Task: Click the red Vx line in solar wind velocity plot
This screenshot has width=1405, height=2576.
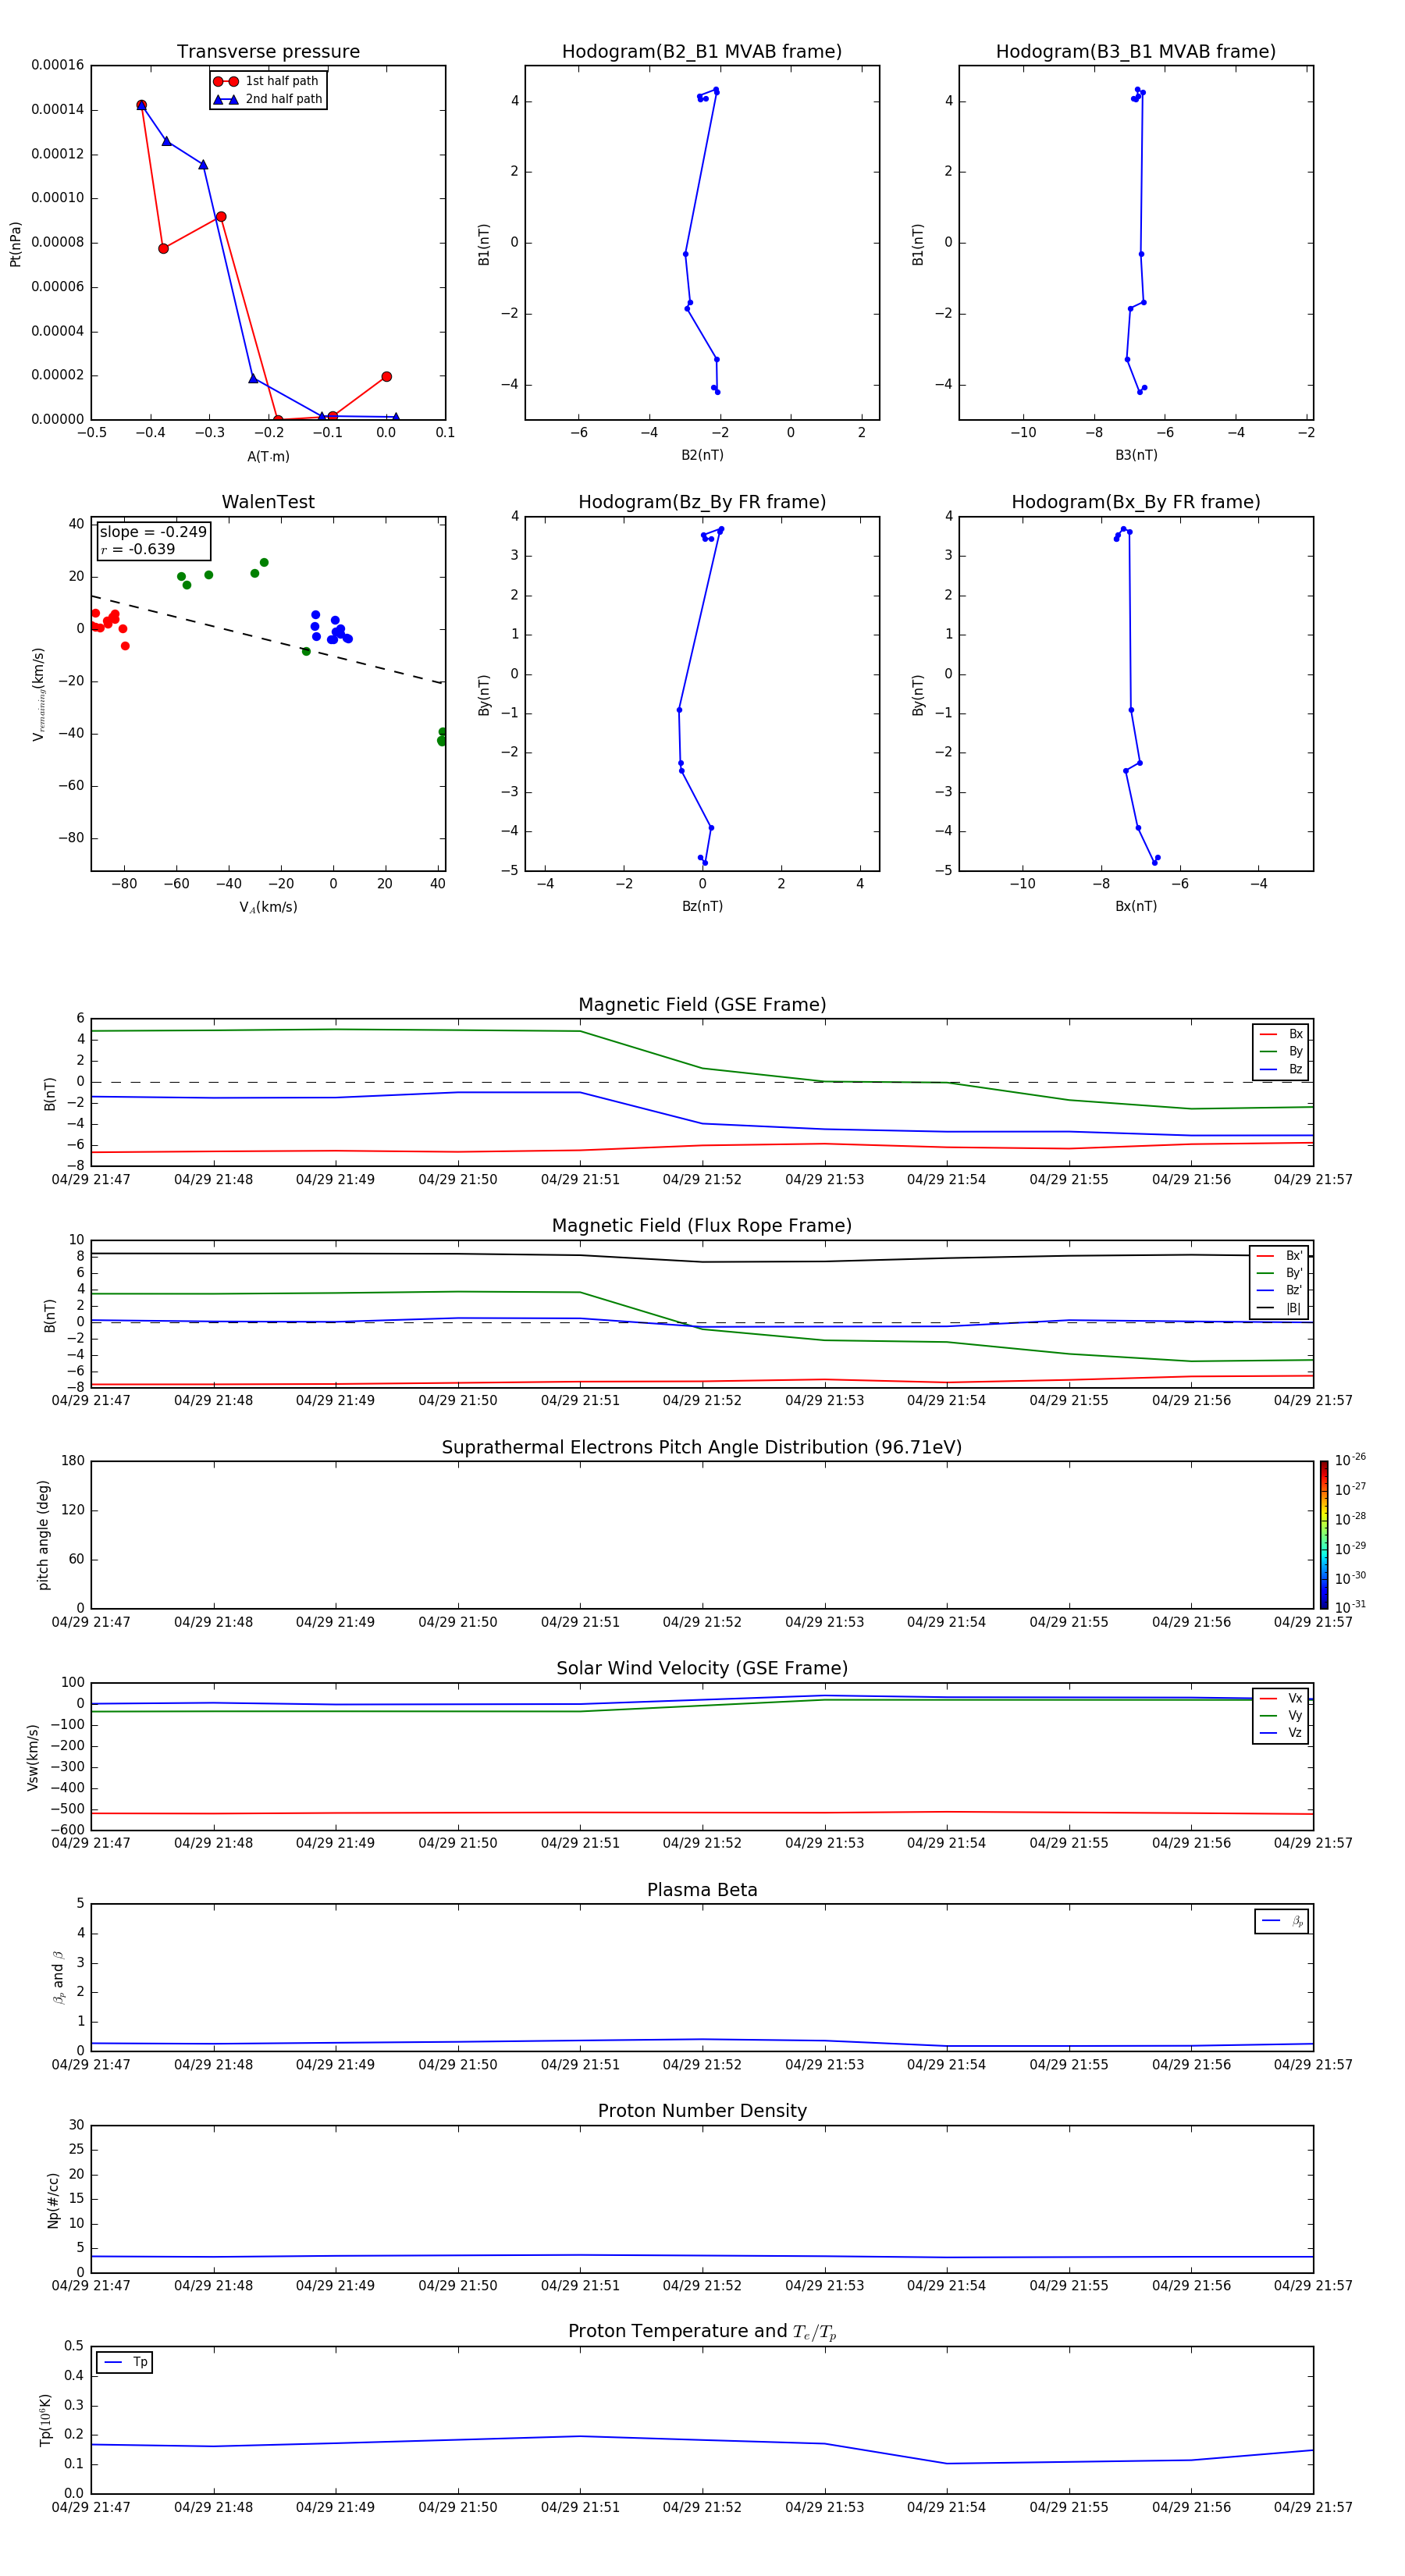Action: 702,1813
